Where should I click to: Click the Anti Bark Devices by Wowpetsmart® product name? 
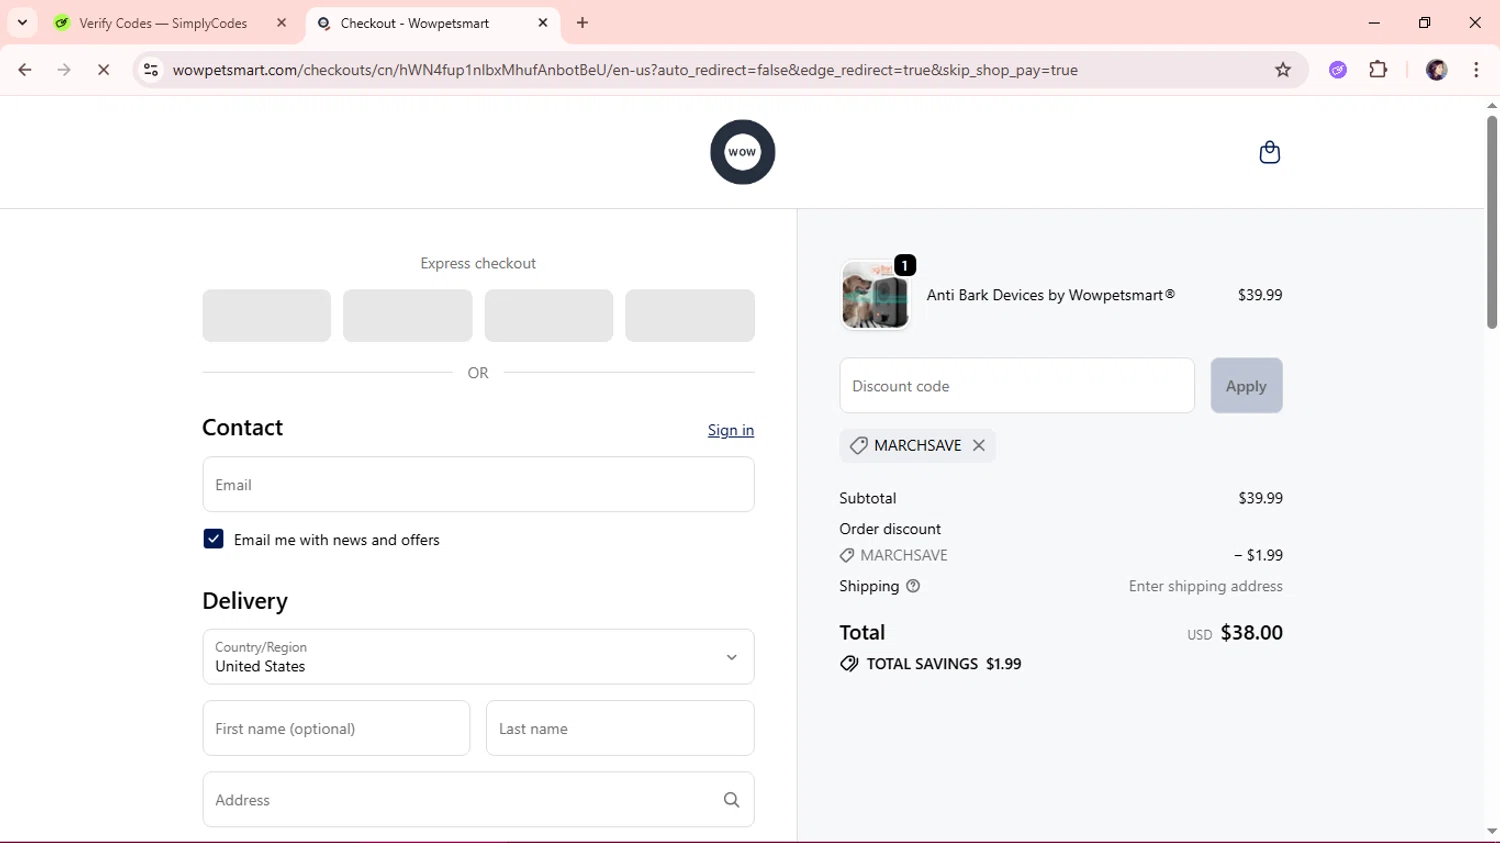[x=1051, y=295]
